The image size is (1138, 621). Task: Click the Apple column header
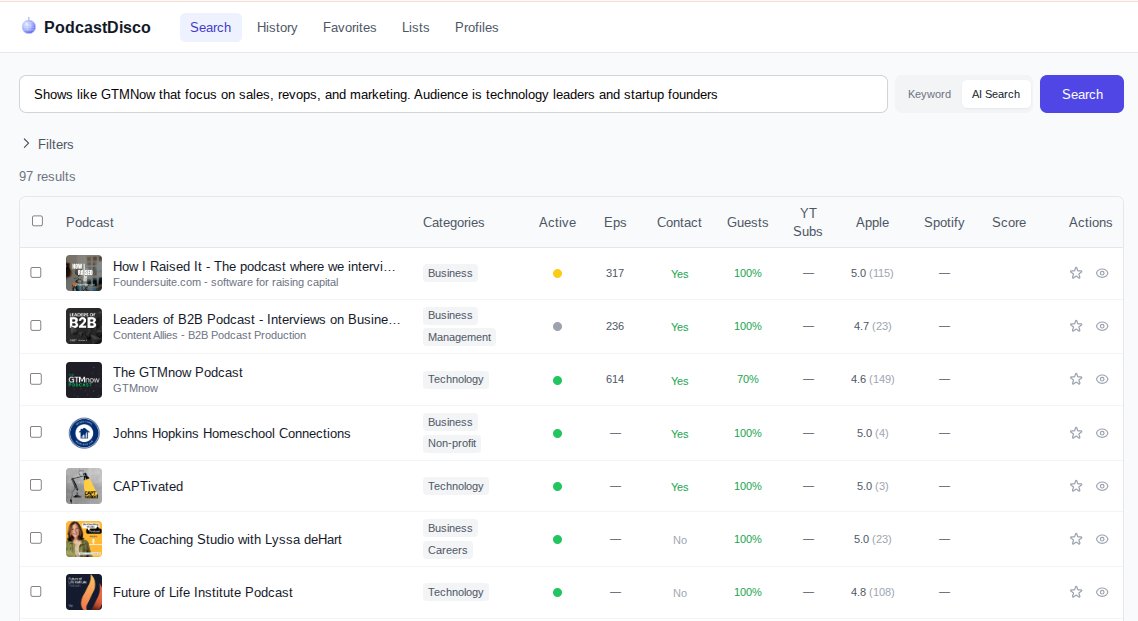coord(872,223)
